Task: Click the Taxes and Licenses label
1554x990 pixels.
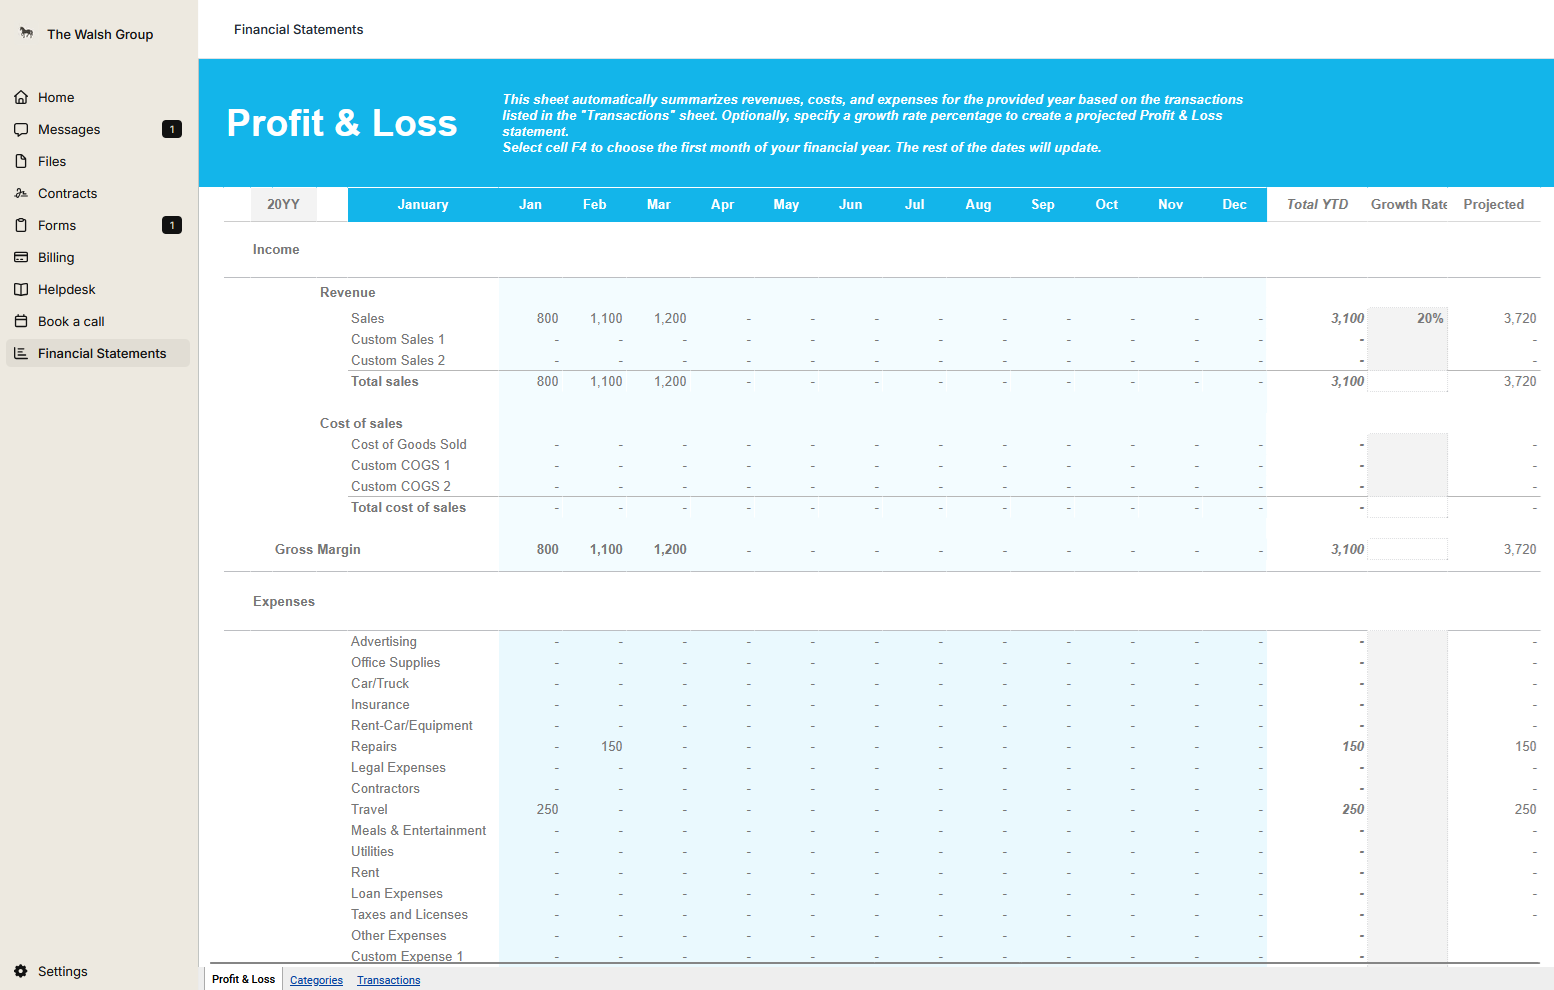Action: (410, 914)
